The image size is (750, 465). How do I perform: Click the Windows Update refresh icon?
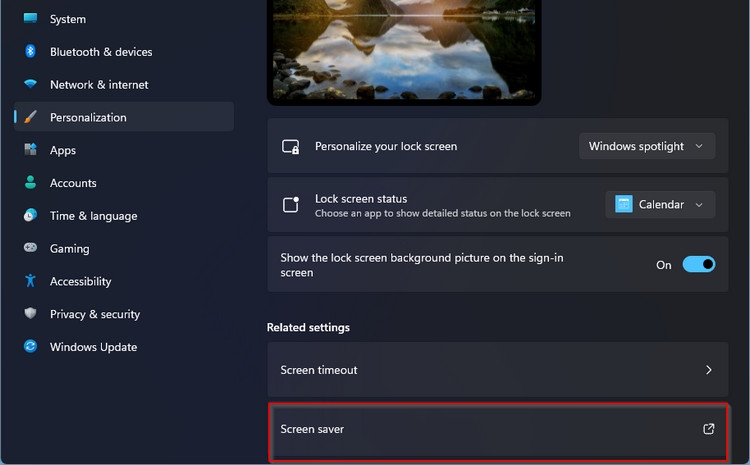(31, 346)
